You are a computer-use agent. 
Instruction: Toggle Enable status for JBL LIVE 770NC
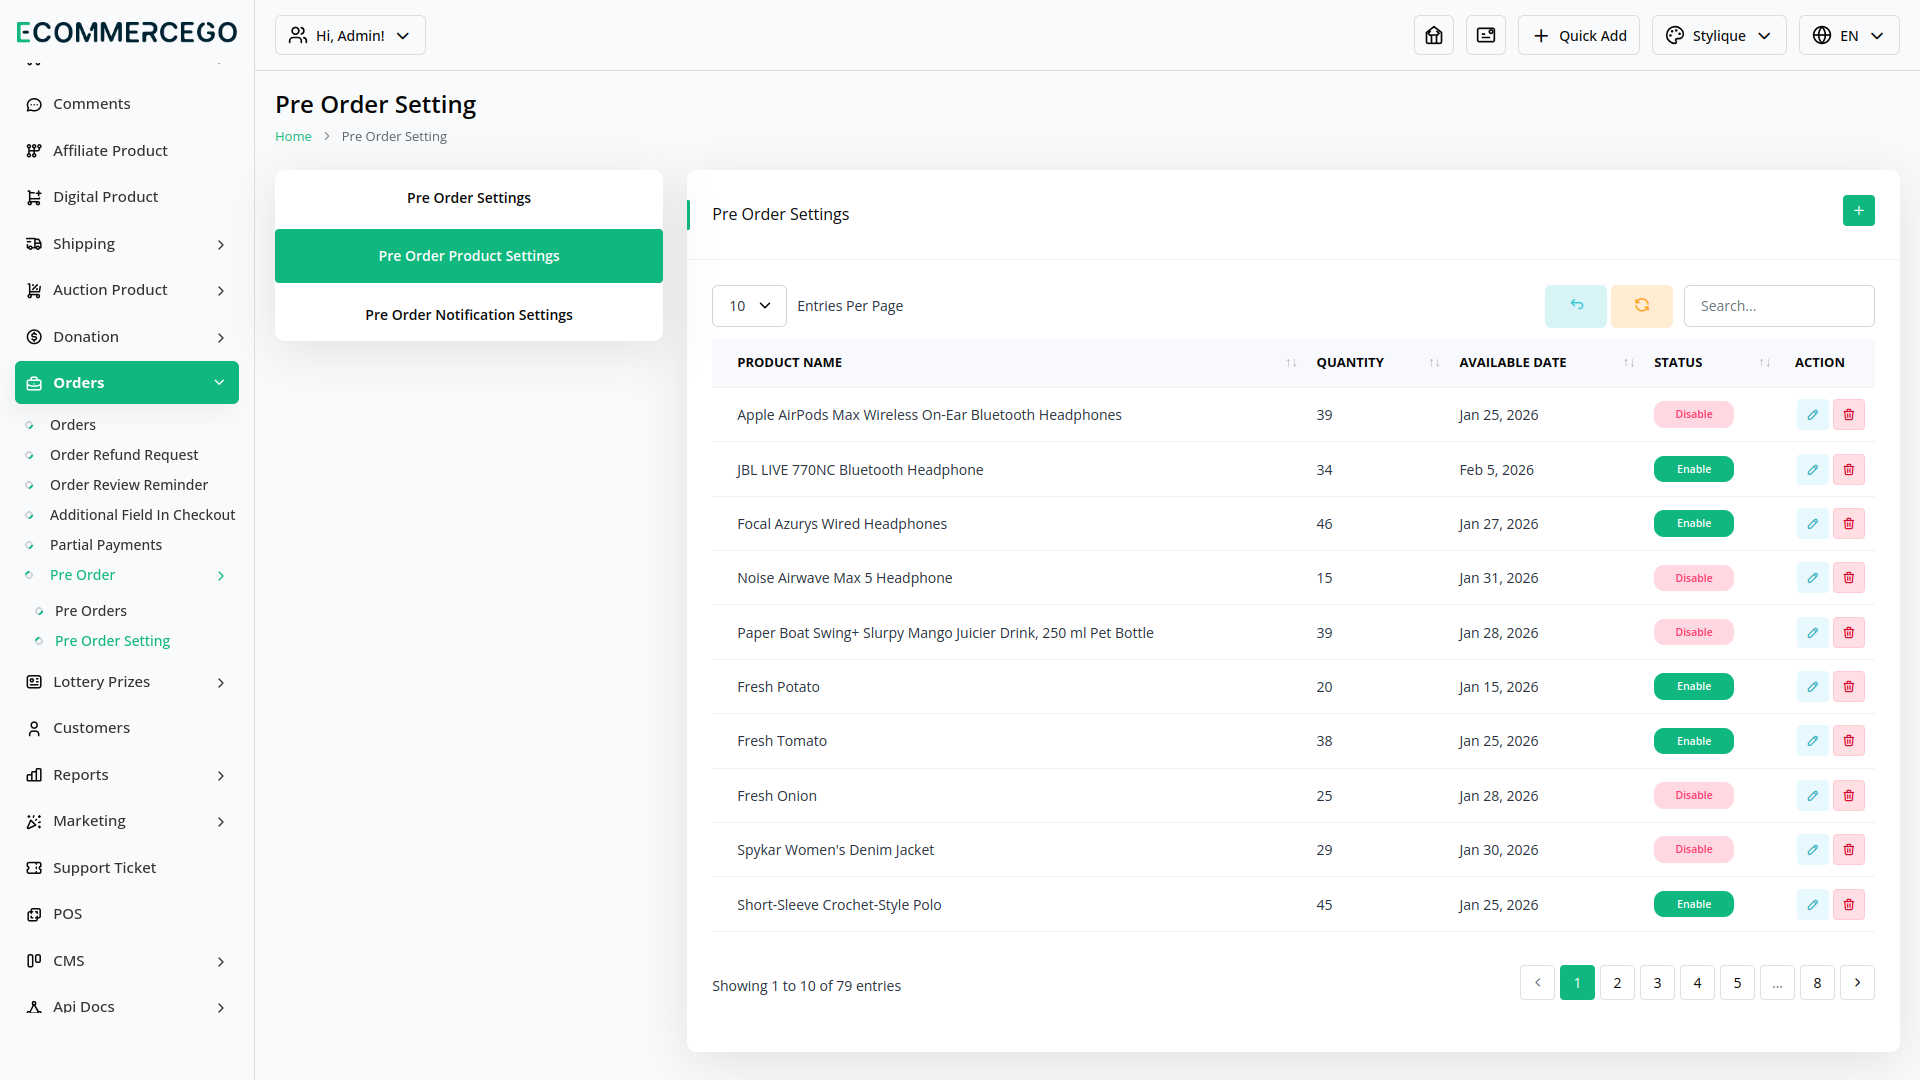coord(1693,470)
